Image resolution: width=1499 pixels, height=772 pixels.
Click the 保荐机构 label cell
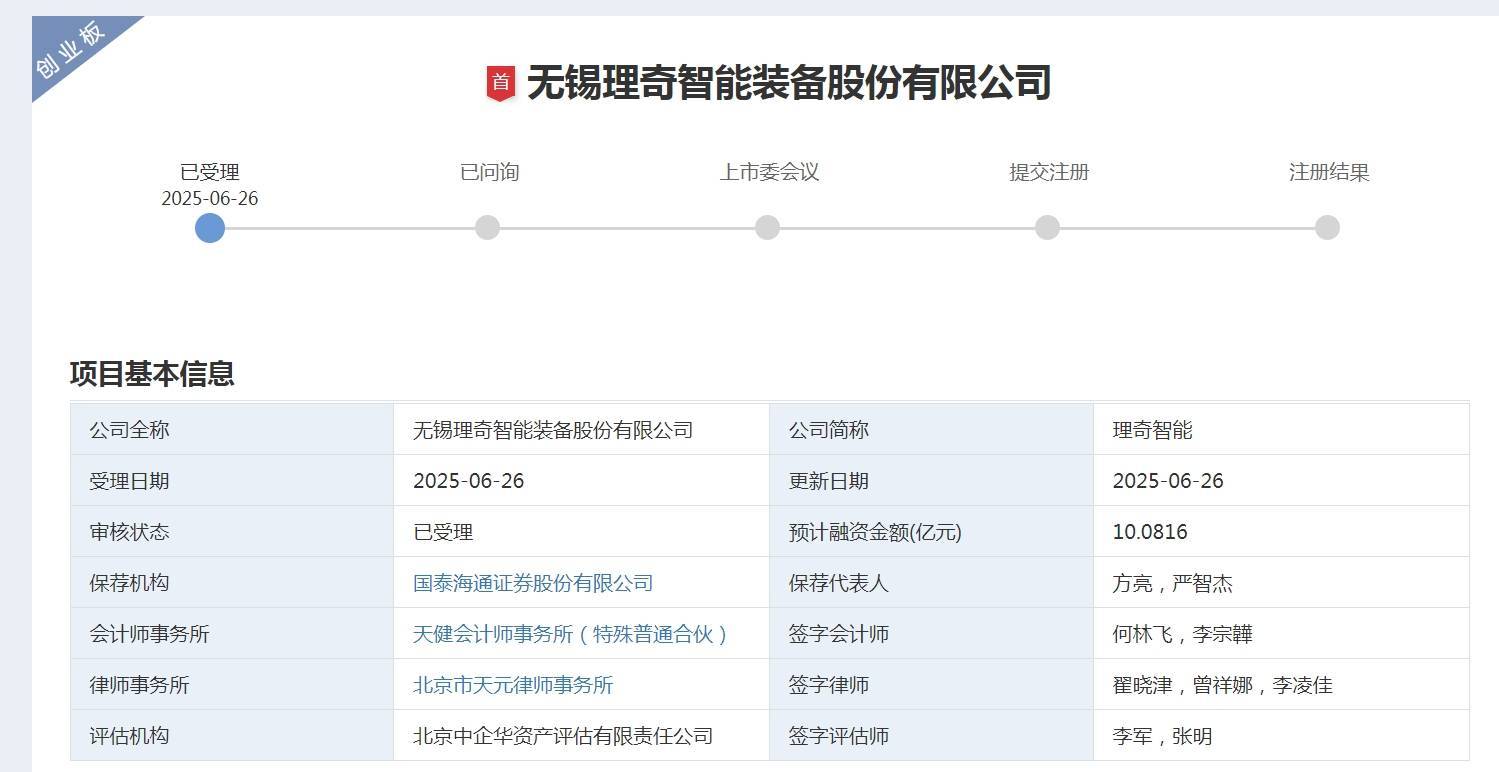(x=232, y=583)
